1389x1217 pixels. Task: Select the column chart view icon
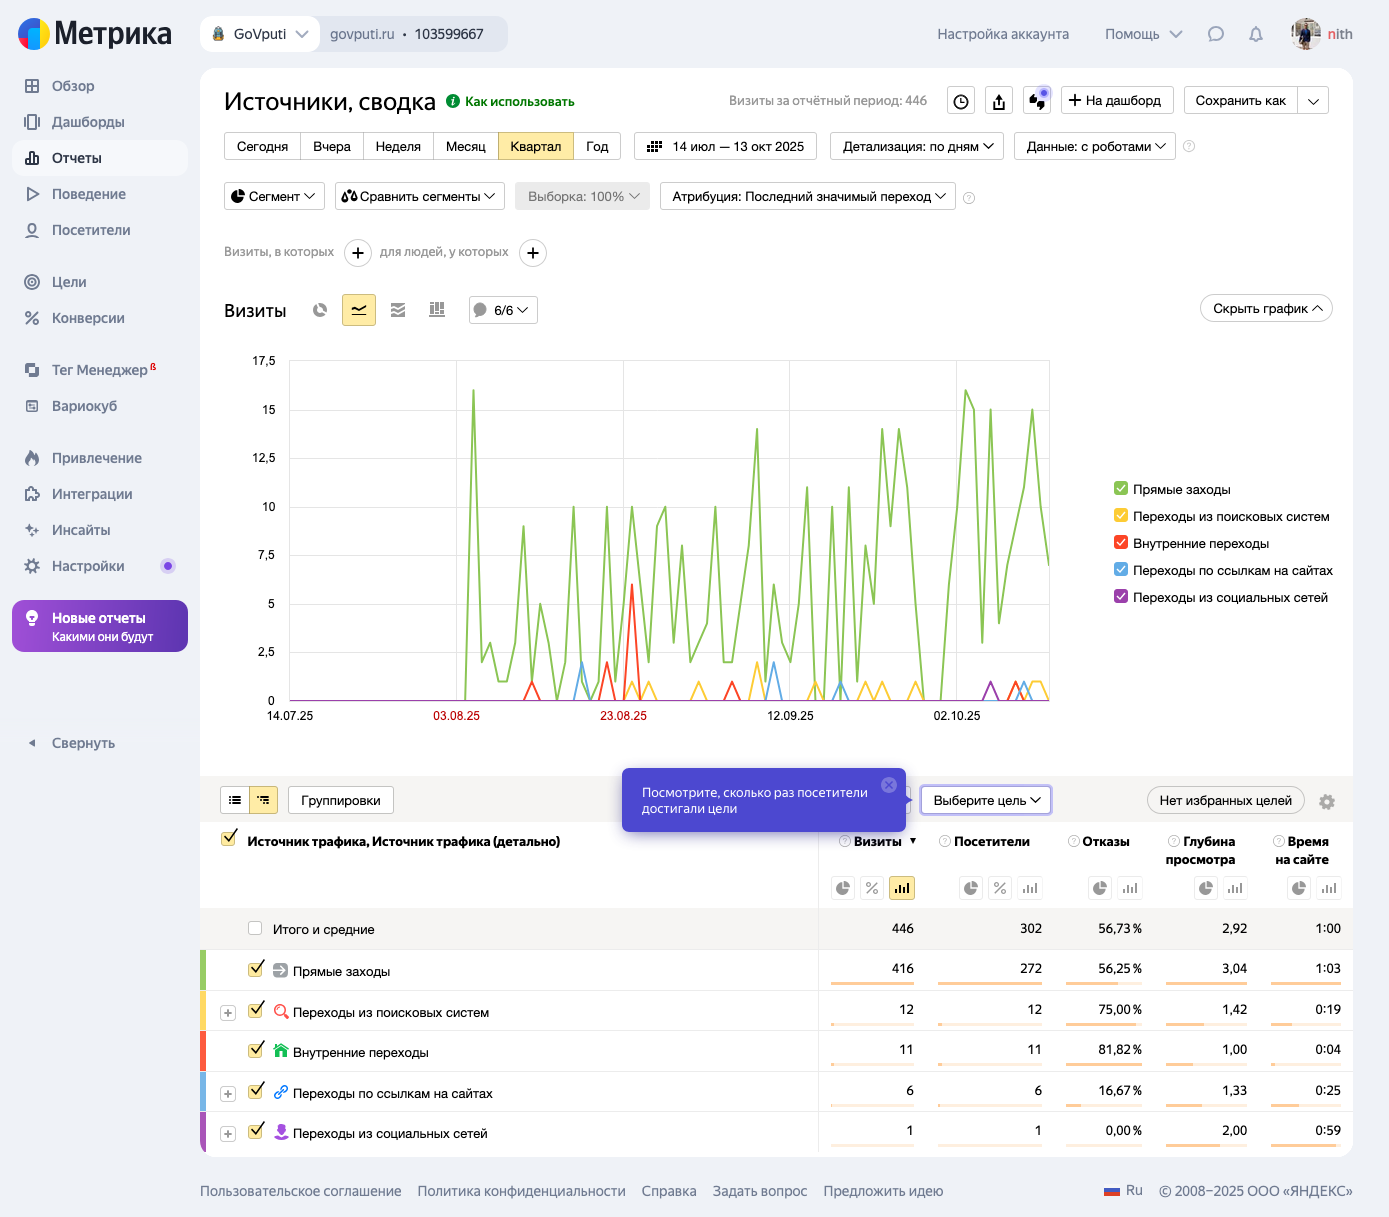437,310
